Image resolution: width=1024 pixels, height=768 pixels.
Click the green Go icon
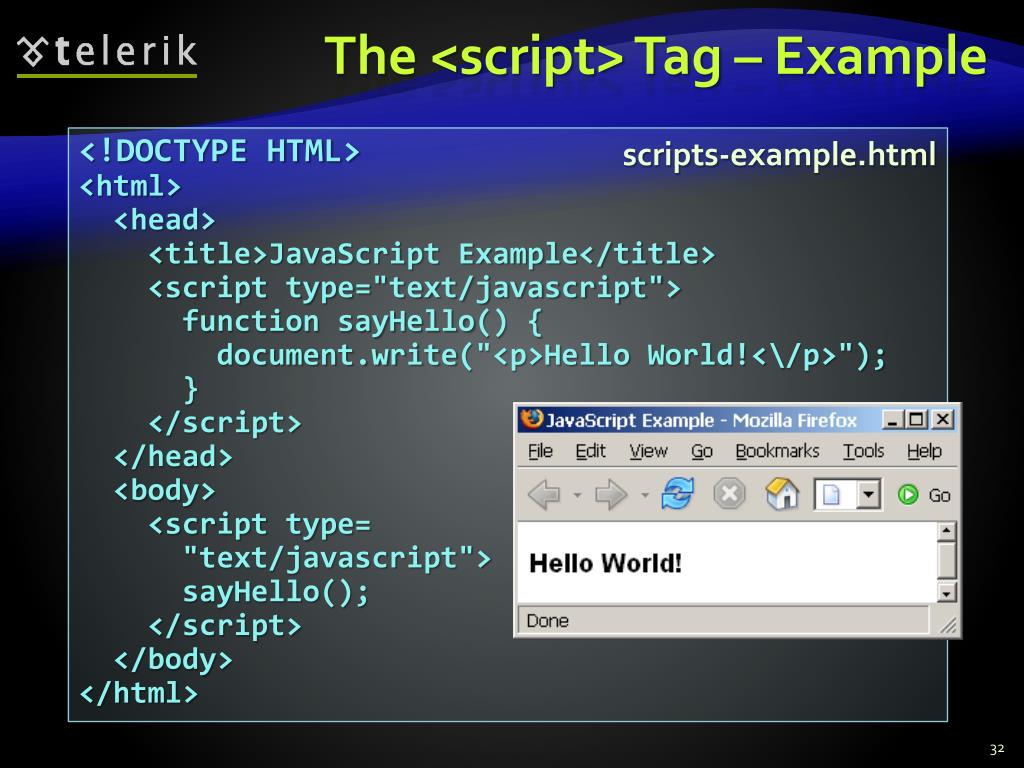click(908, 495)
